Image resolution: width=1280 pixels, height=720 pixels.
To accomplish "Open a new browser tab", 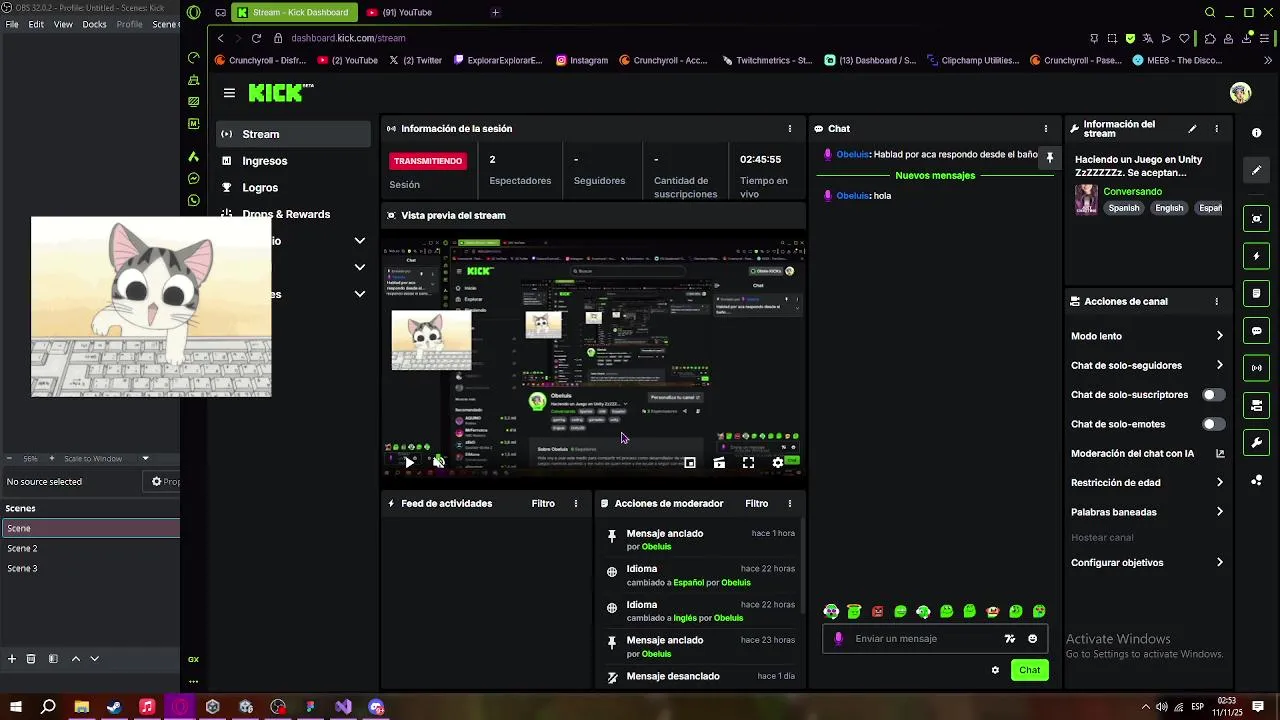I will [x=495, y=12].
